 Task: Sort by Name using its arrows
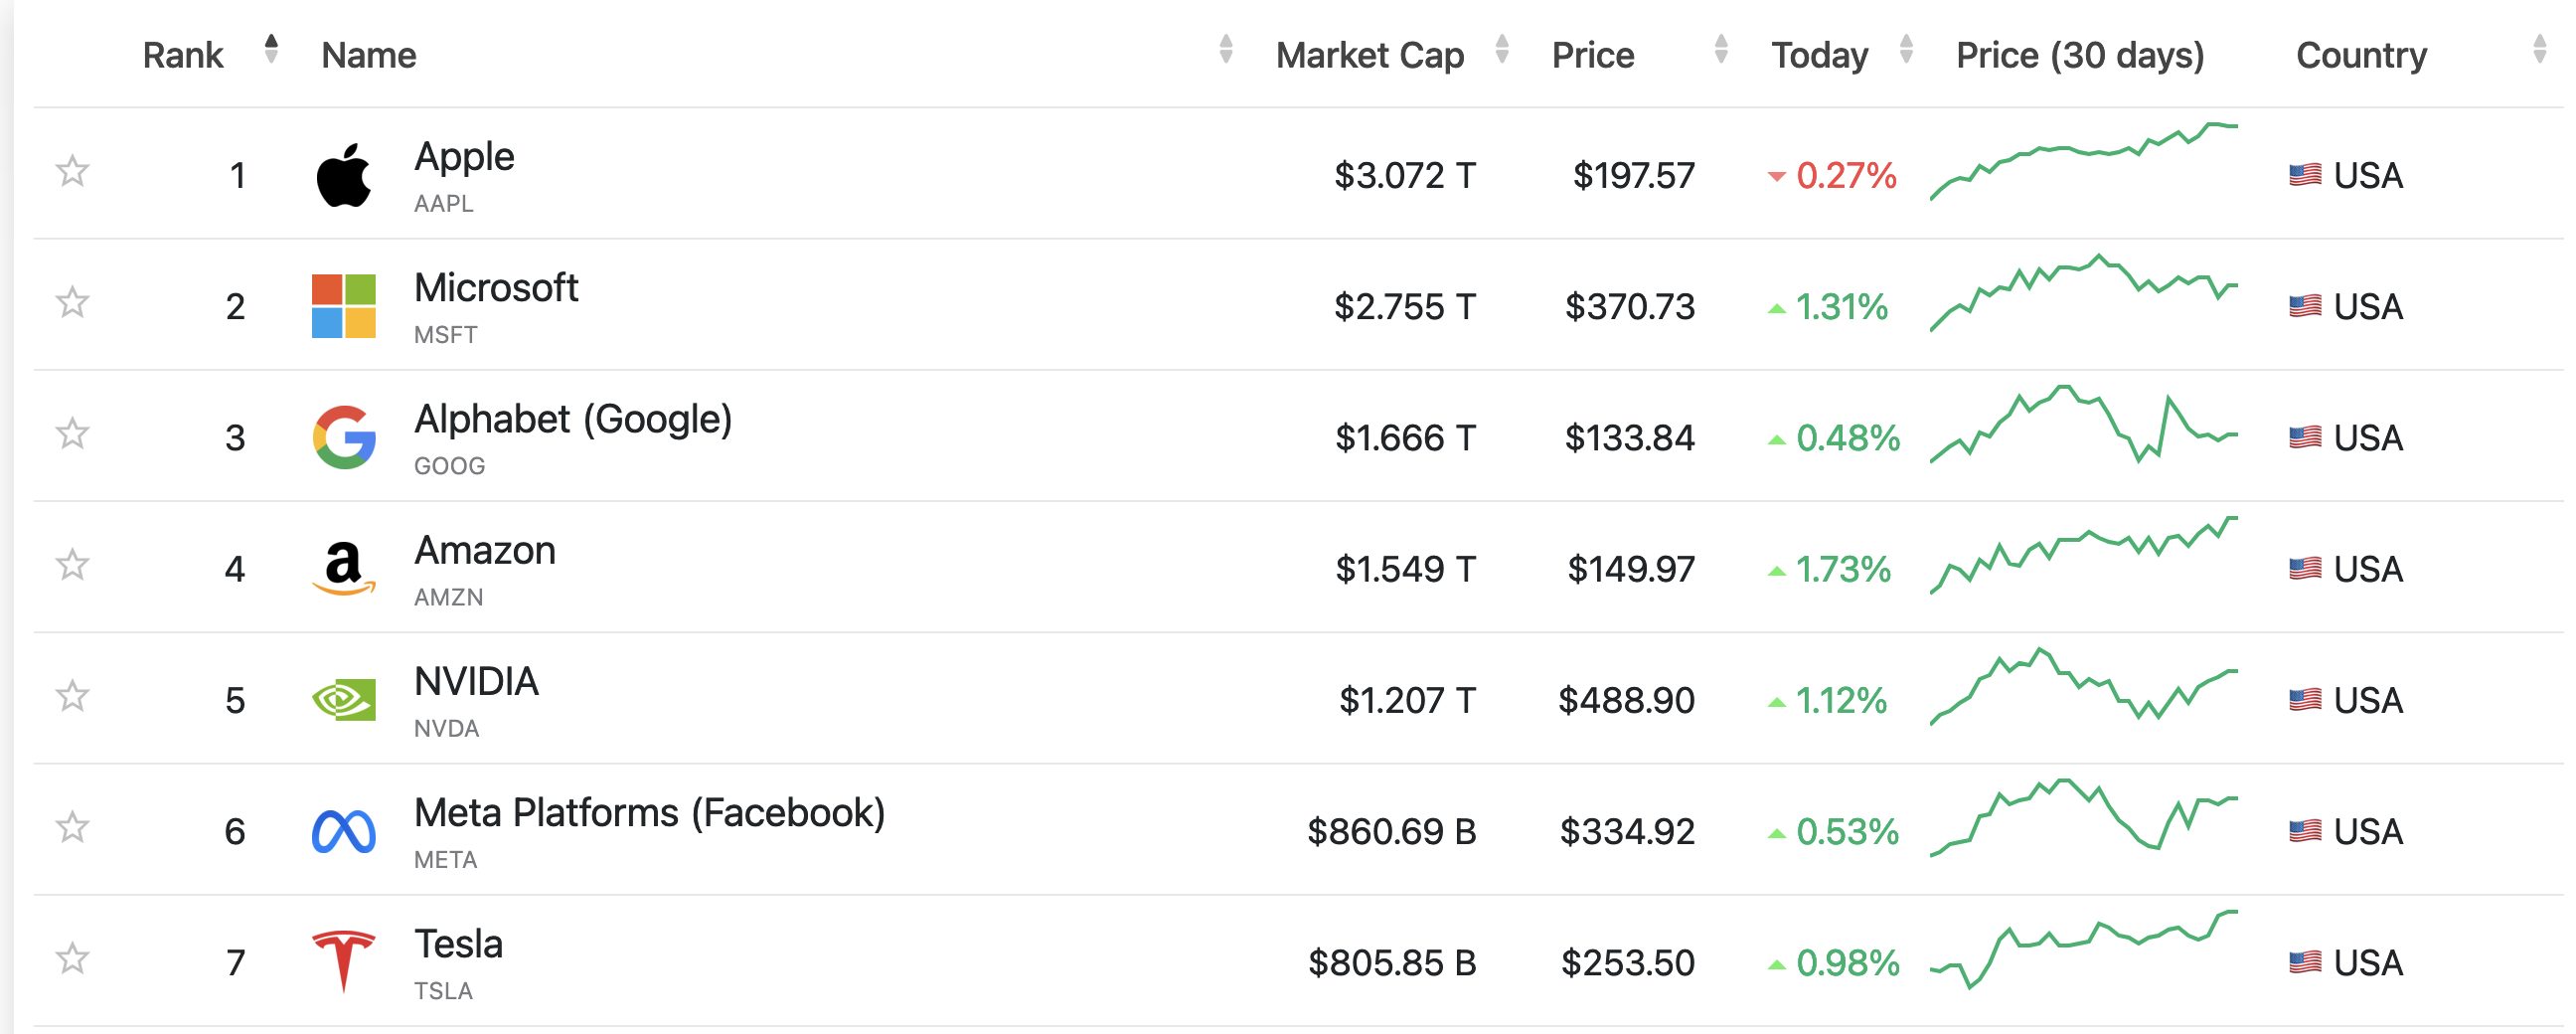[1226, 49]
